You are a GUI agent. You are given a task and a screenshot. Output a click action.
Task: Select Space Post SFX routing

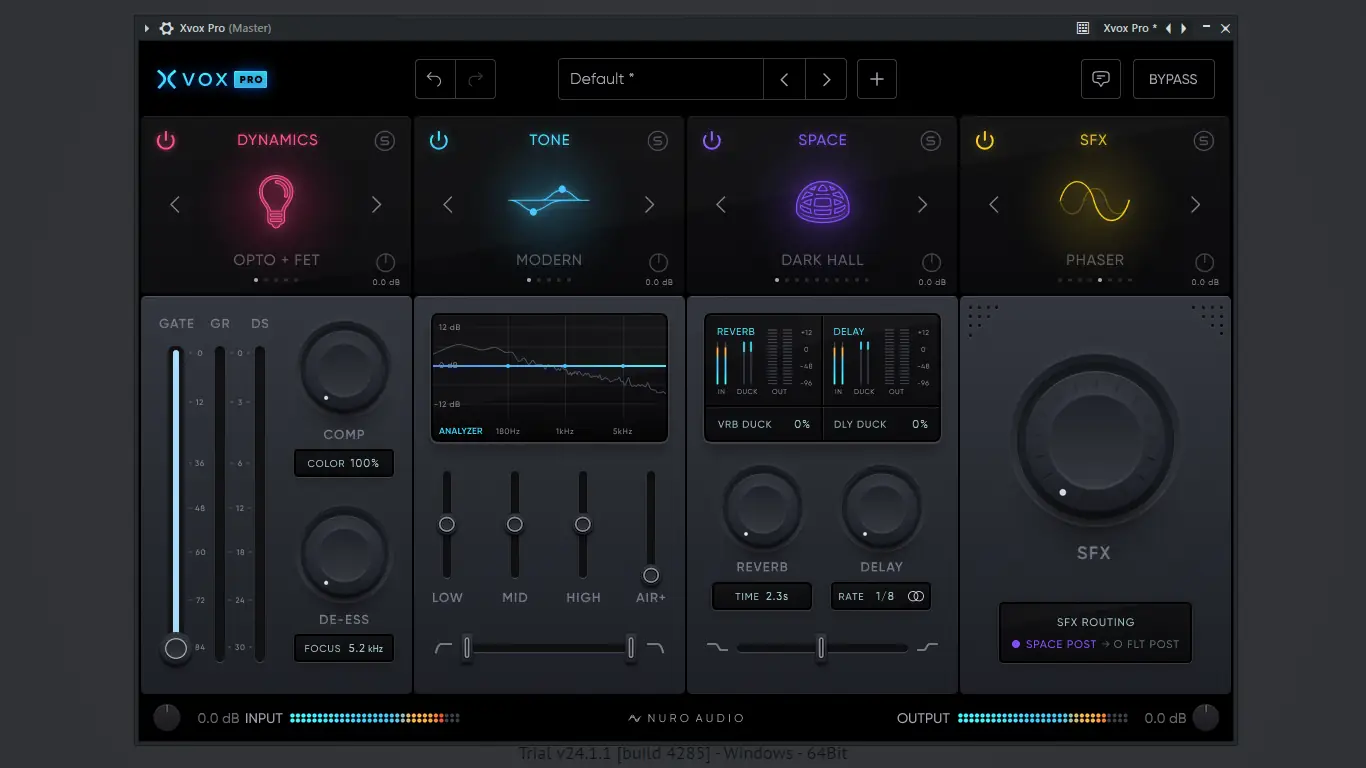[x=1054, y=644]
